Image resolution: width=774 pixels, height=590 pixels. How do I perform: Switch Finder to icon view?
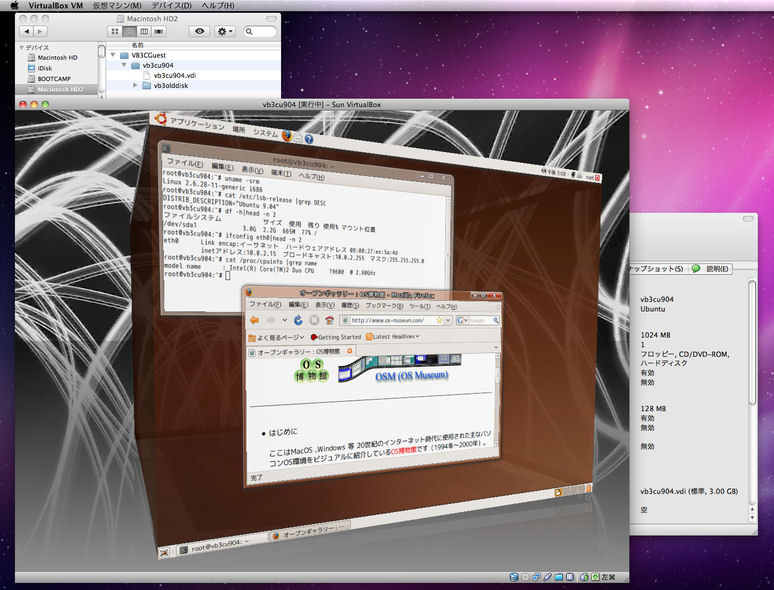pos(115,31)
